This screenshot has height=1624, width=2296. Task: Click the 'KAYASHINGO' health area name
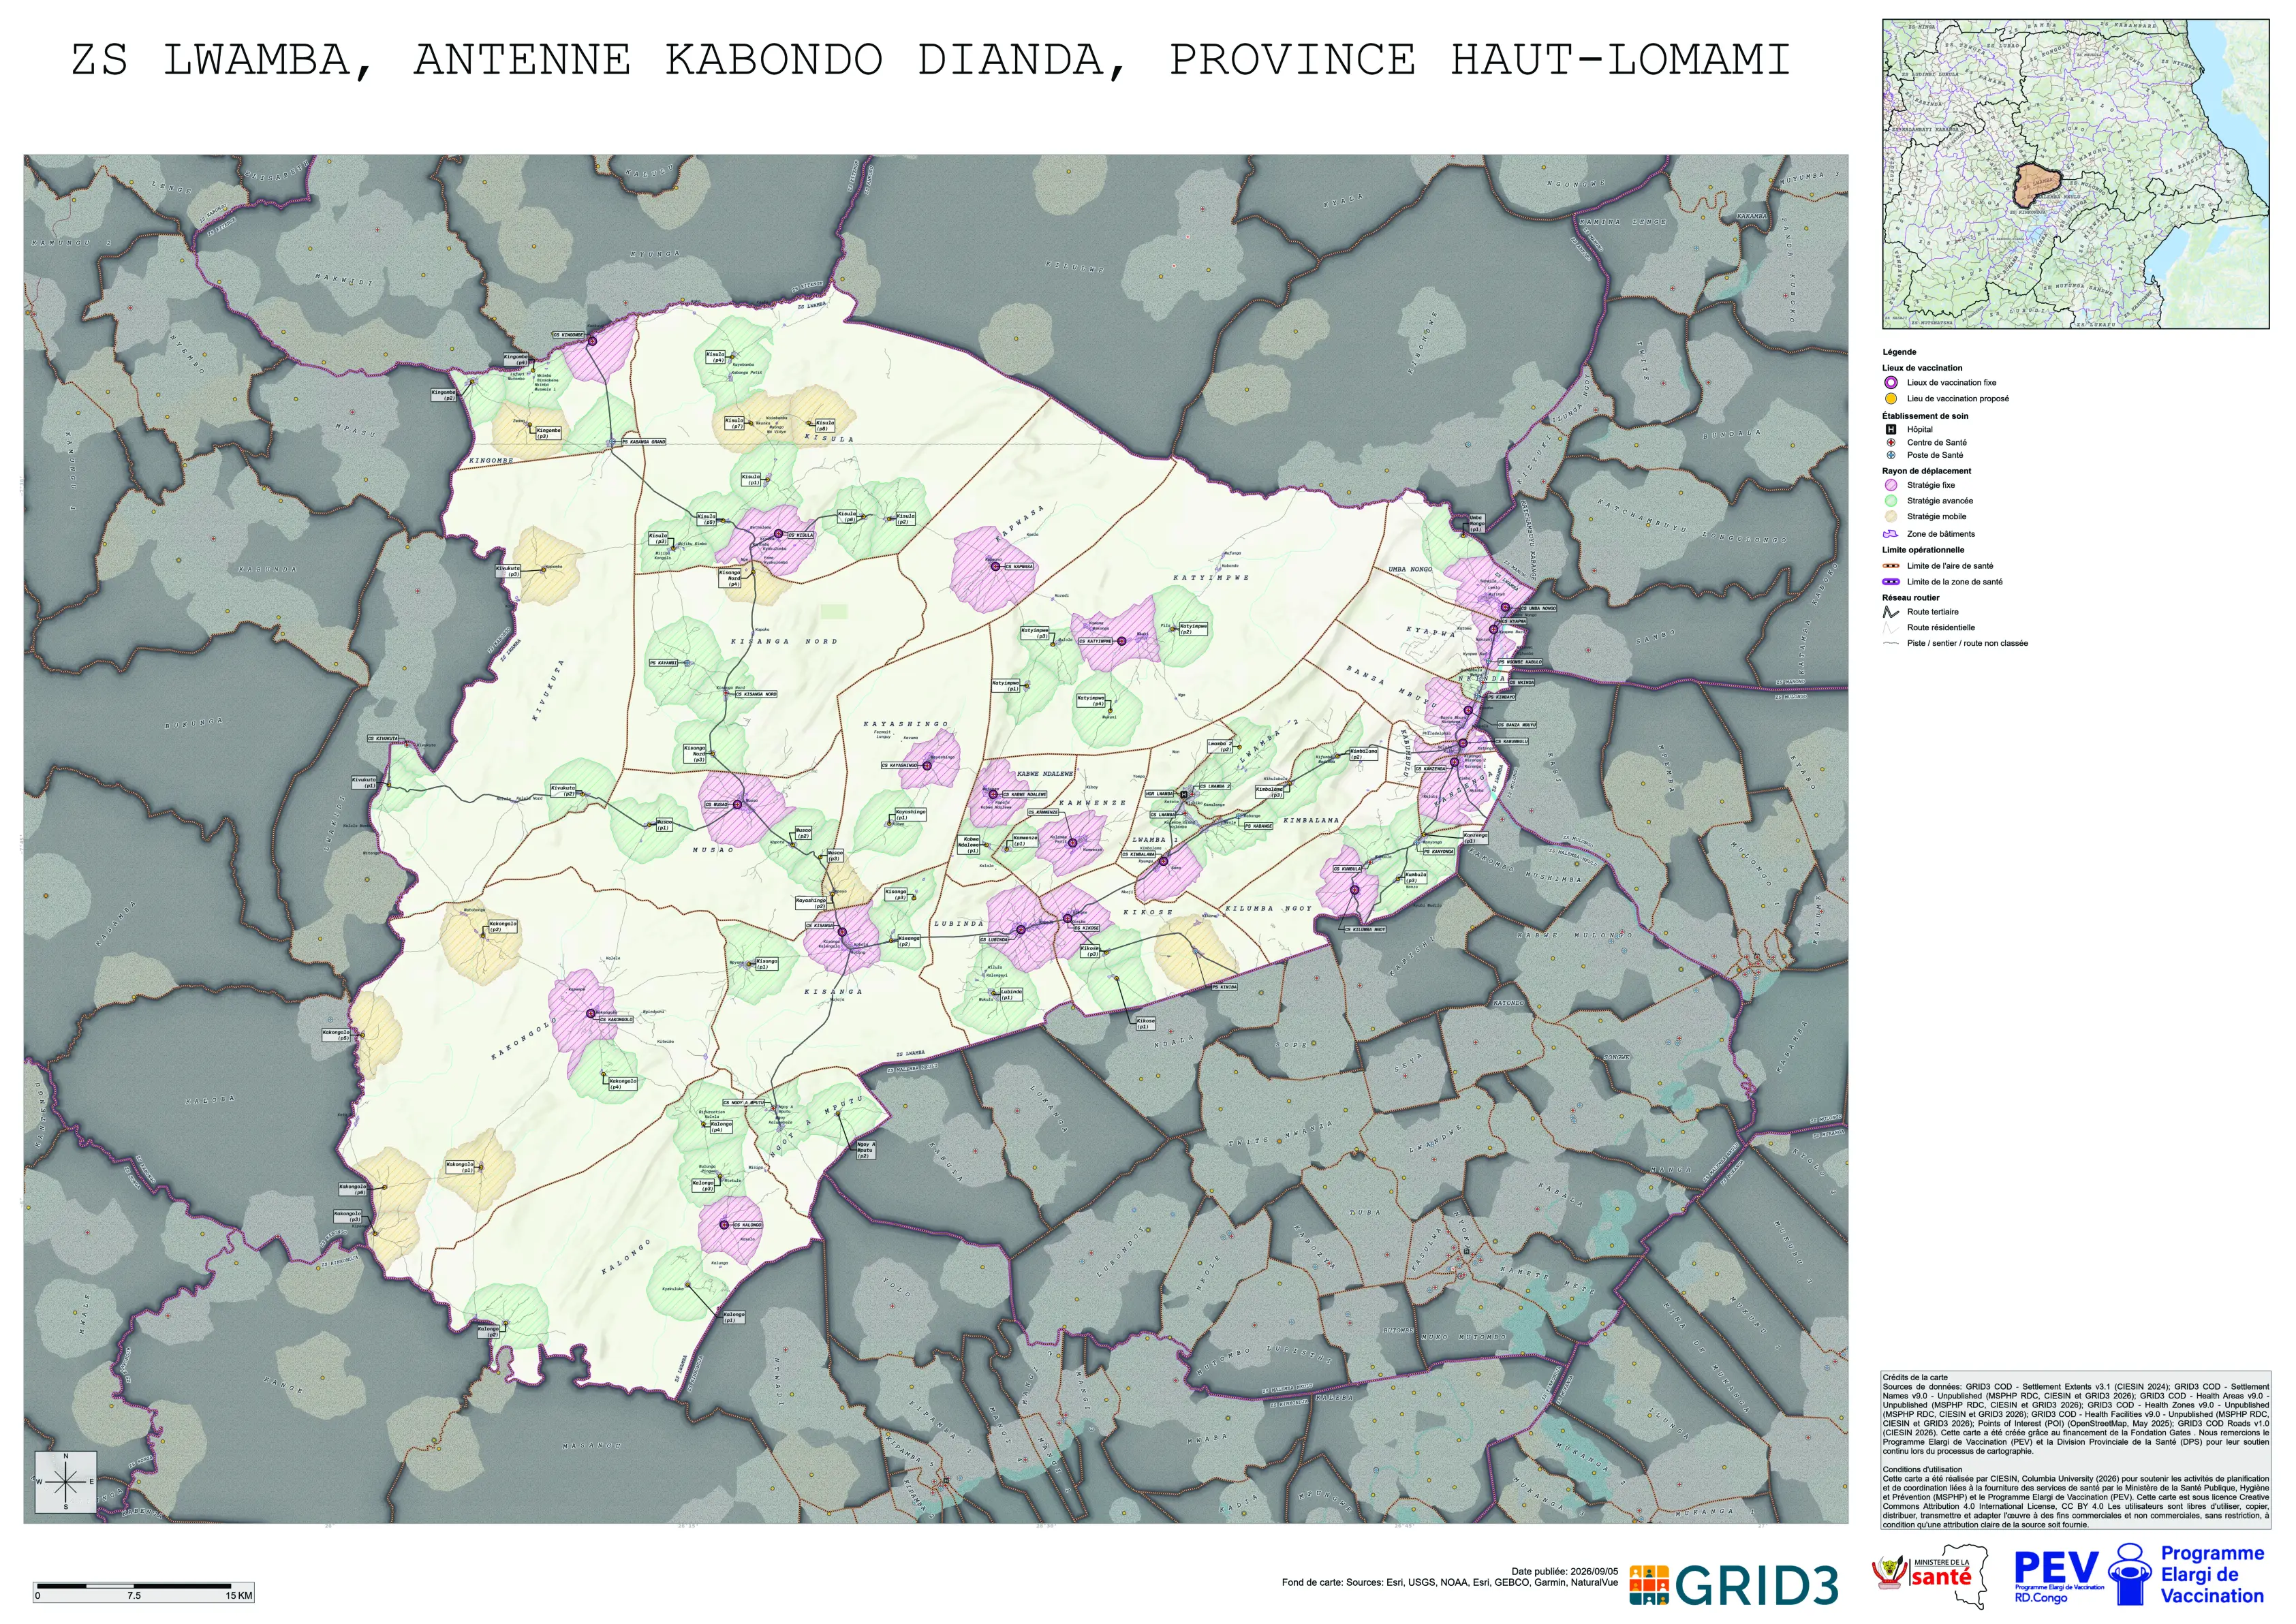click(906, 724)
